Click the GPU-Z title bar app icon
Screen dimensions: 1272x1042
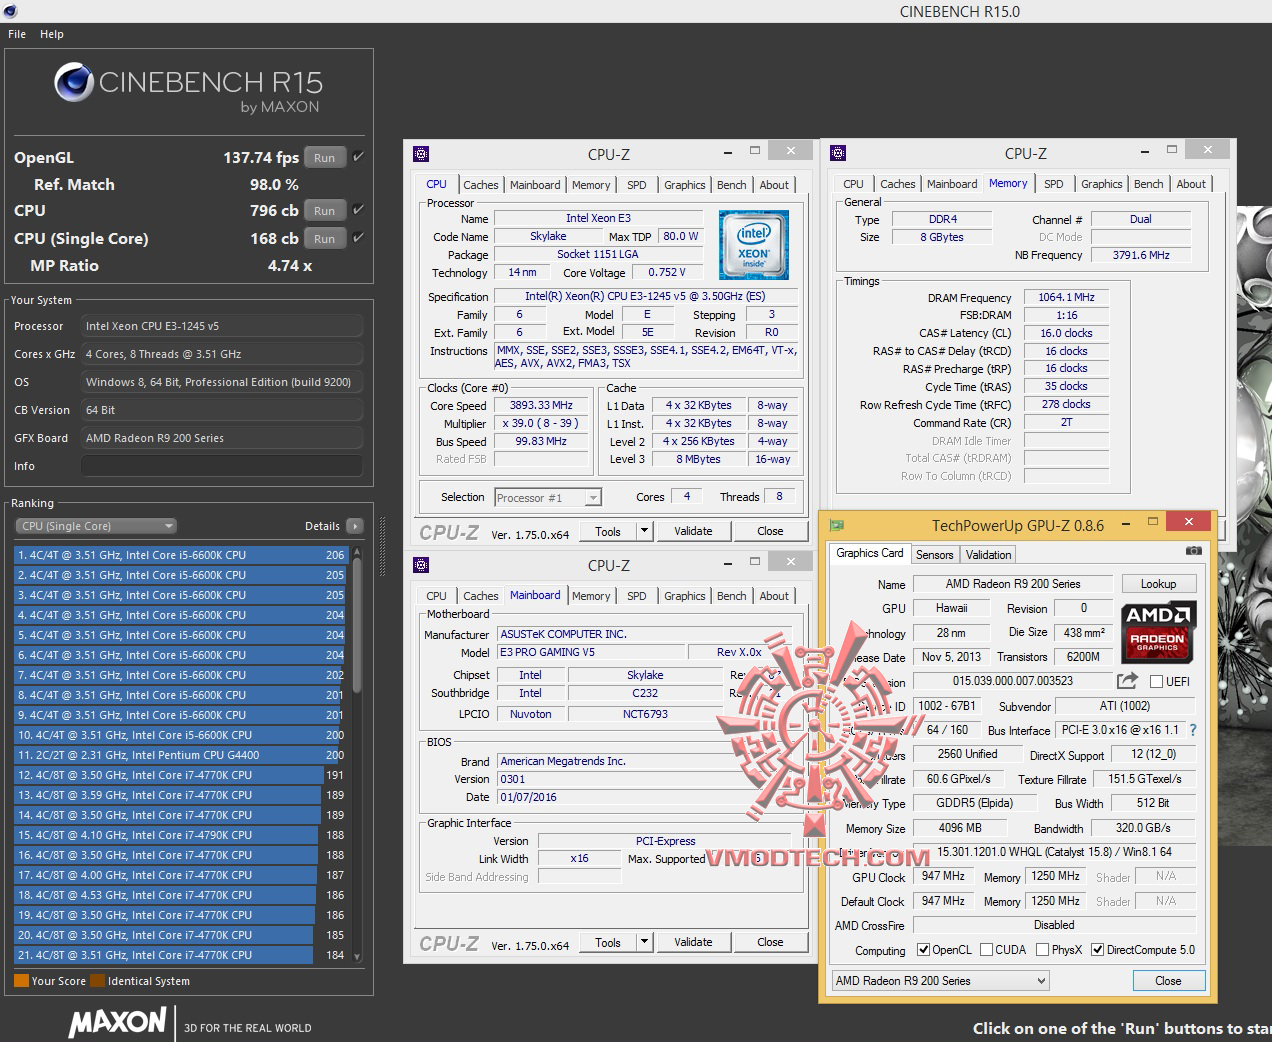838,524
